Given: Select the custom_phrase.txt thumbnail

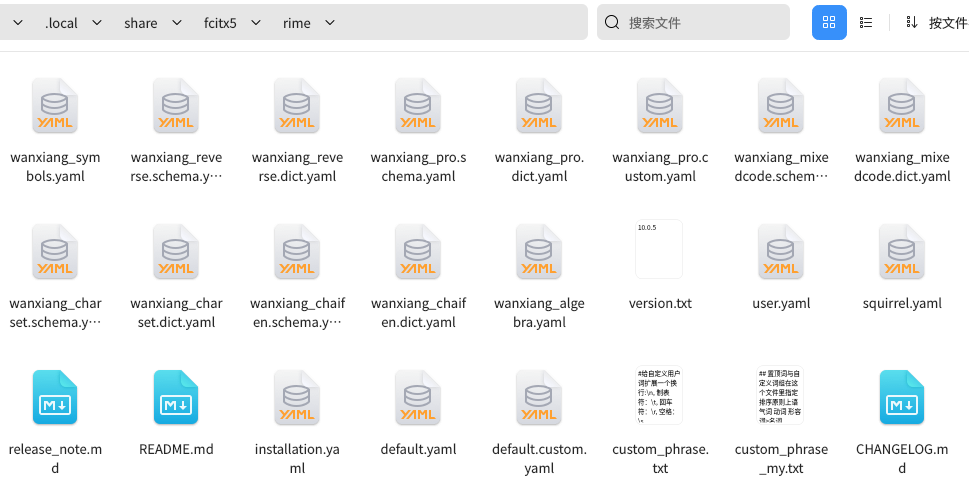Looking at the screenshot, I should [659, 395].
